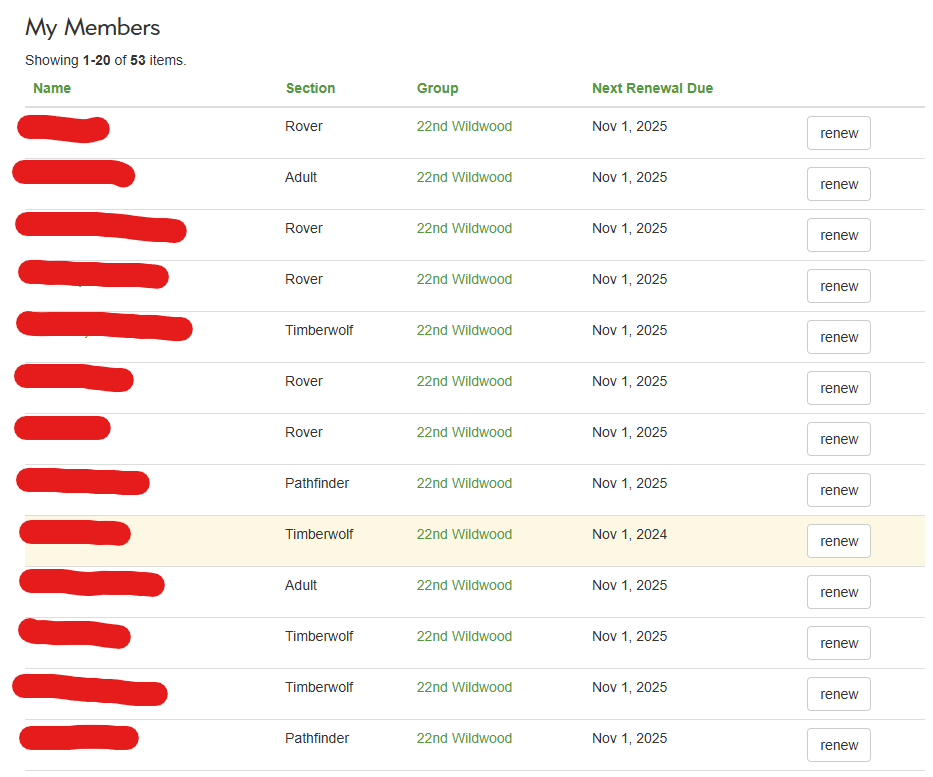Screen dimensions: 933x777
Task: Select the Nov 1, 2024 renewal date cell
Action: click(629, 534)
